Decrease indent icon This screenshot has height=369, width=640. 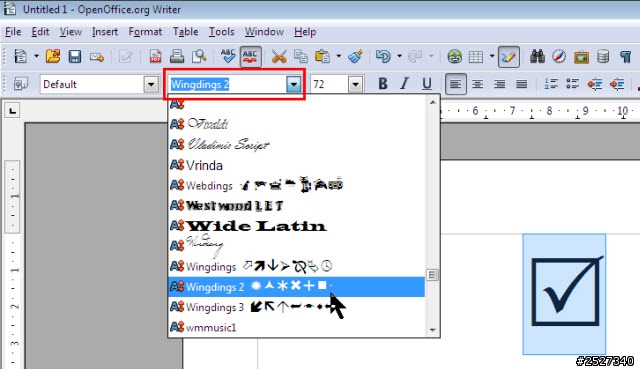(x=595, y=84)
